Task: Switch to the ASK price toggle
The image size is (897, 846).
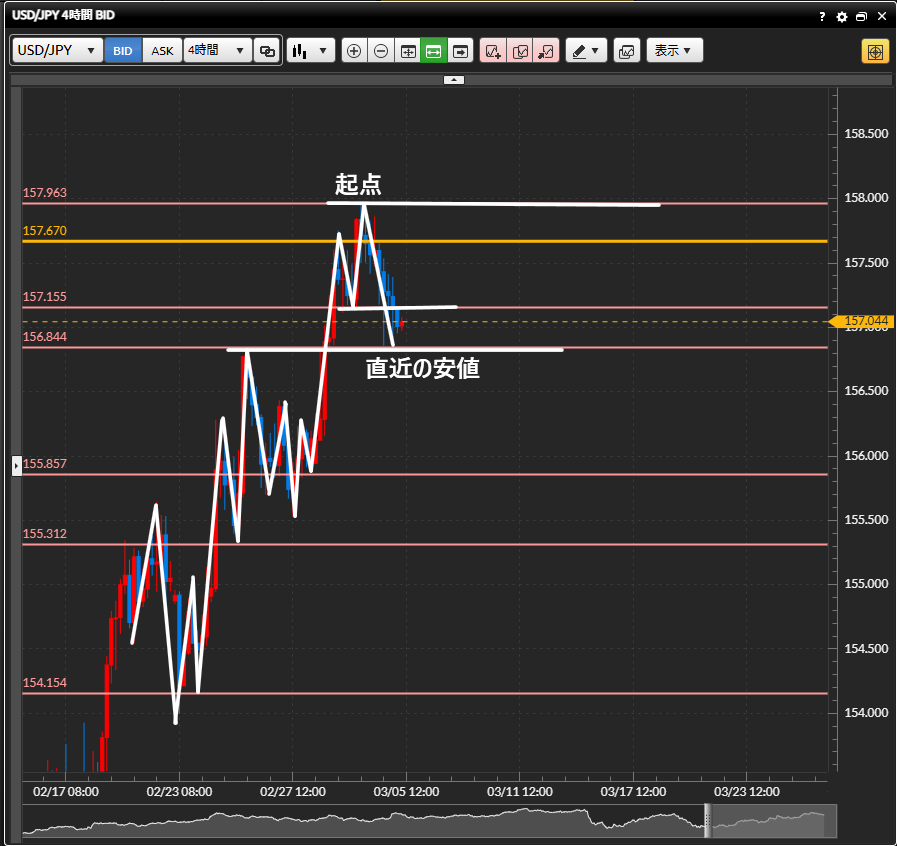Action: [162, 51]
